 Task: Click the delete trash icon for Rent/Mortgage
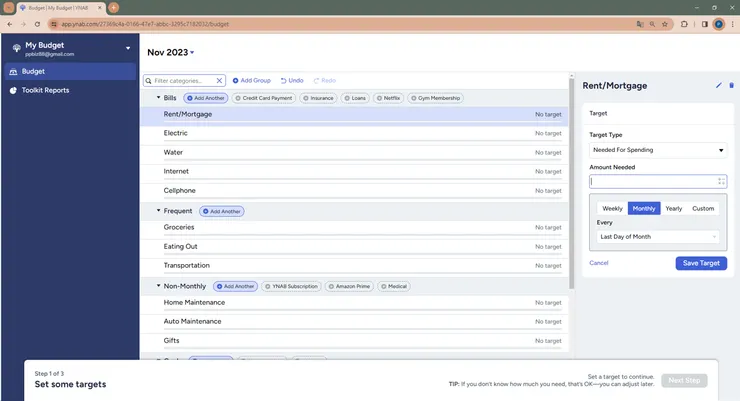click(x=732, y=85)
